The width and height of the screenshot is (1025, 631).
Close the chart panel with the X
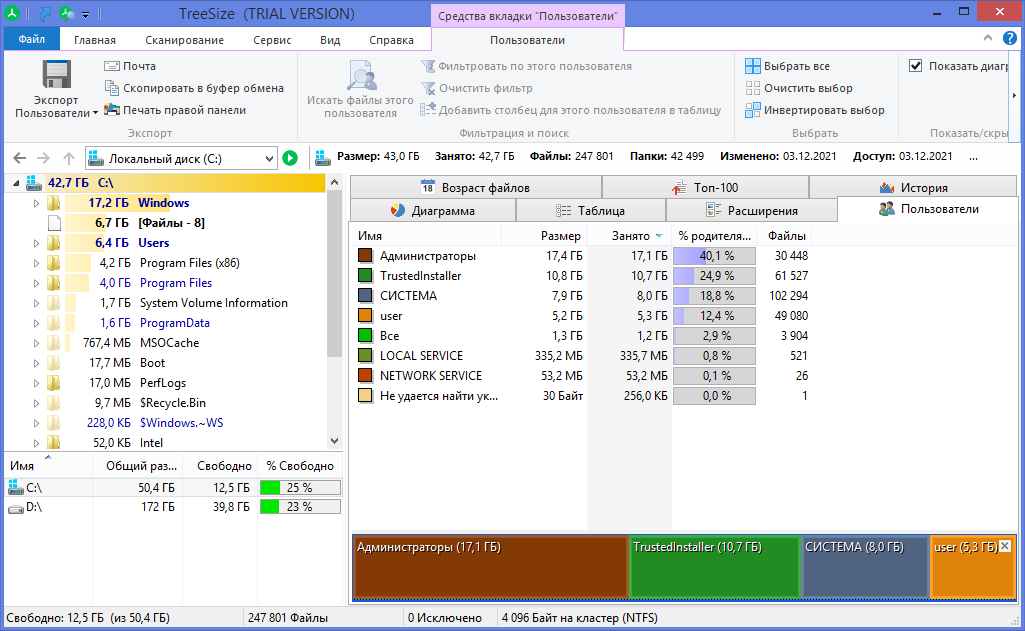tap(1005, 546)
